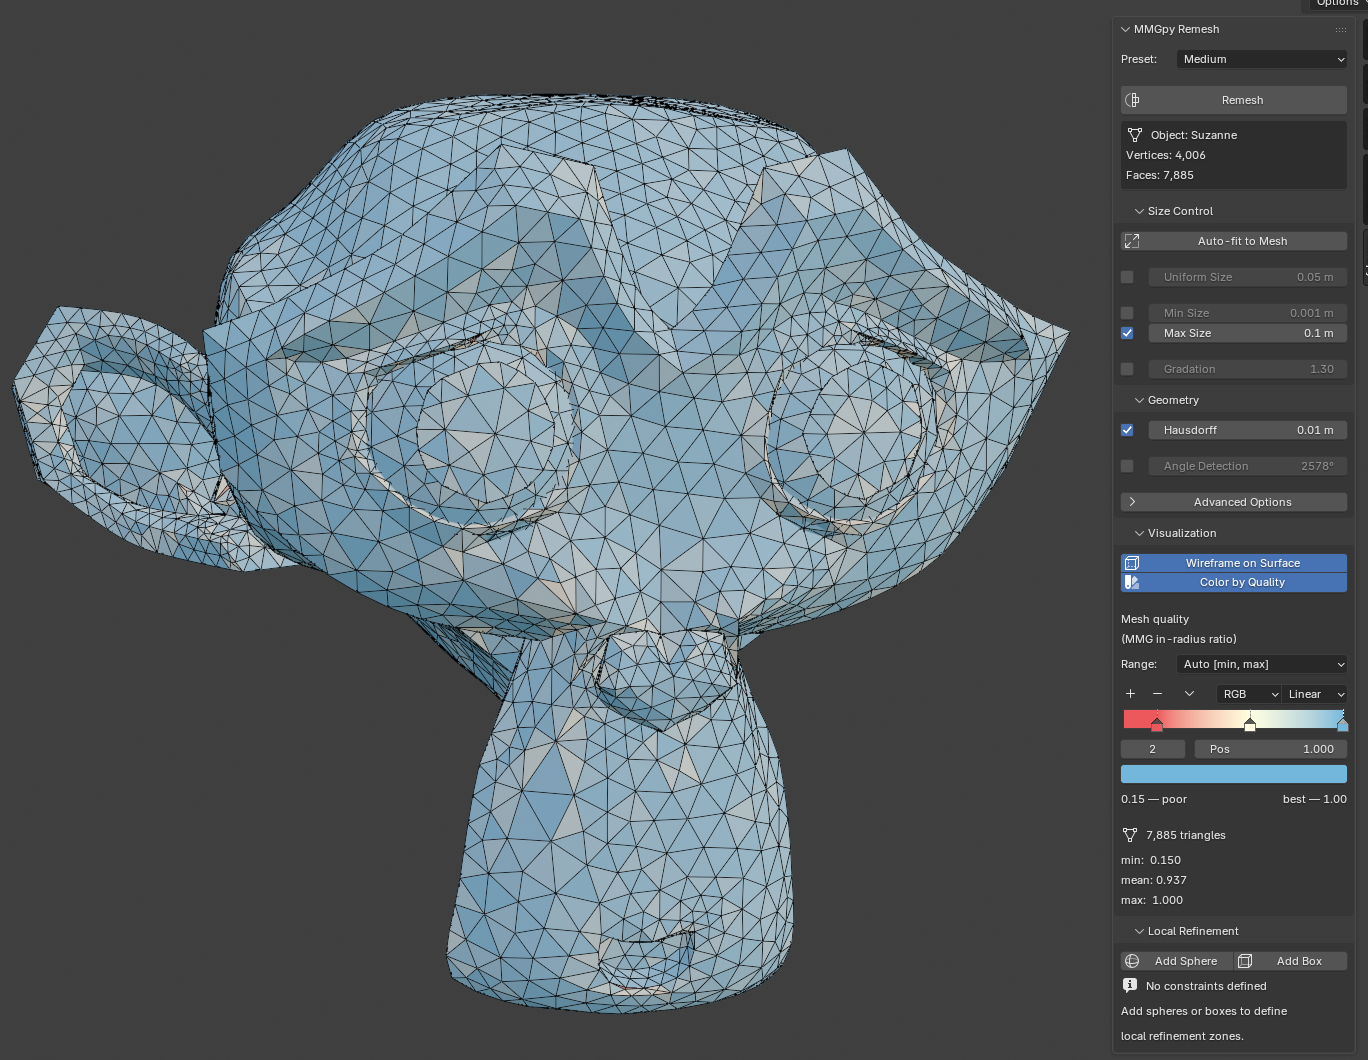The height and width of the screenshot is (1060, 1368).
Task: Open the color ramp tools chevron menu
Action: (1189, 694)
